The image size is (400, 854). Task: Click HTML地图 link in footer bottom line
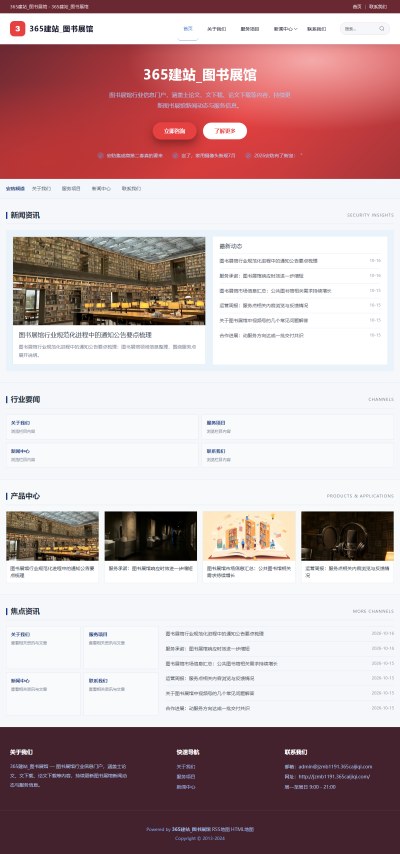coord(243,829)
